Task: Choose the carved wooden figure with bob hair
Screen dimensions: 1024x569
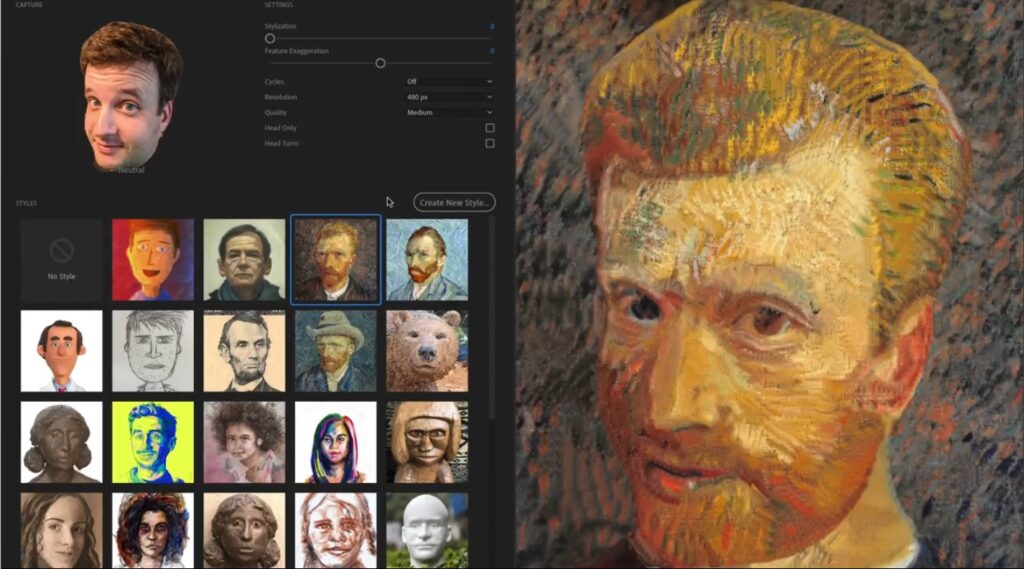Action: (x=427, y=442)
